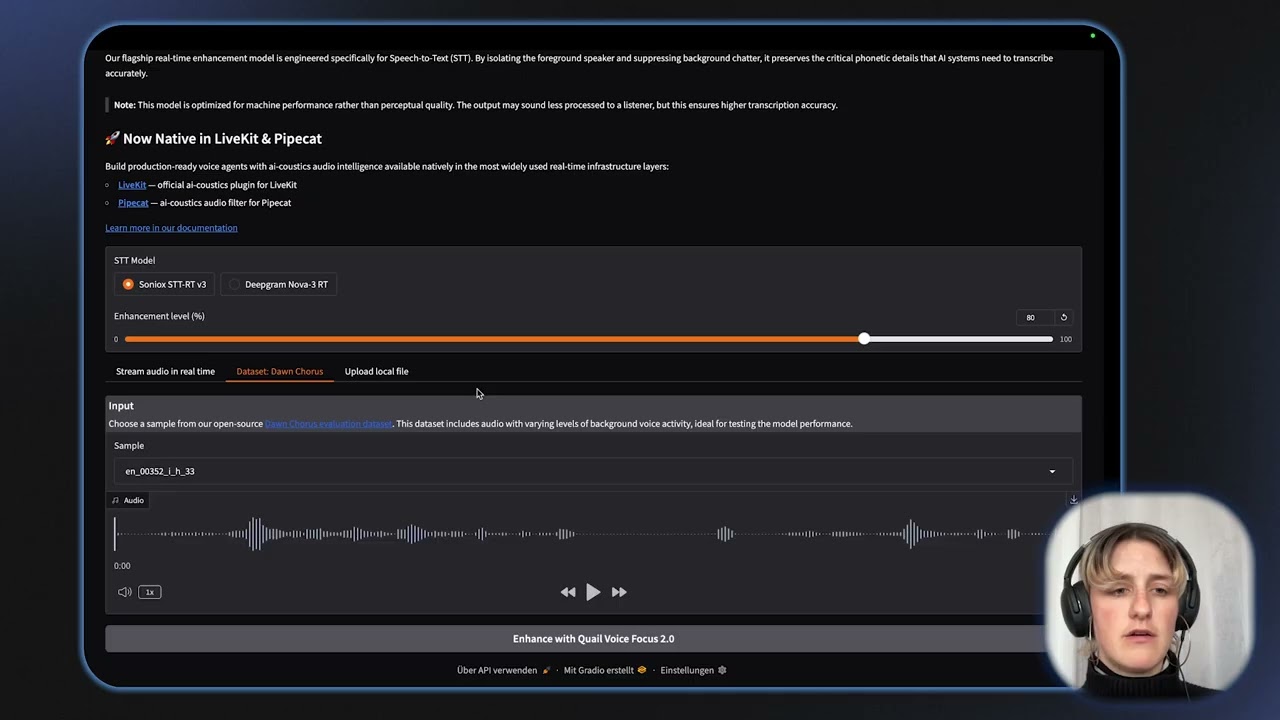1280x720 pixels.
Task: Click the 0:00 audio timestamp
Action: (122, 566)
